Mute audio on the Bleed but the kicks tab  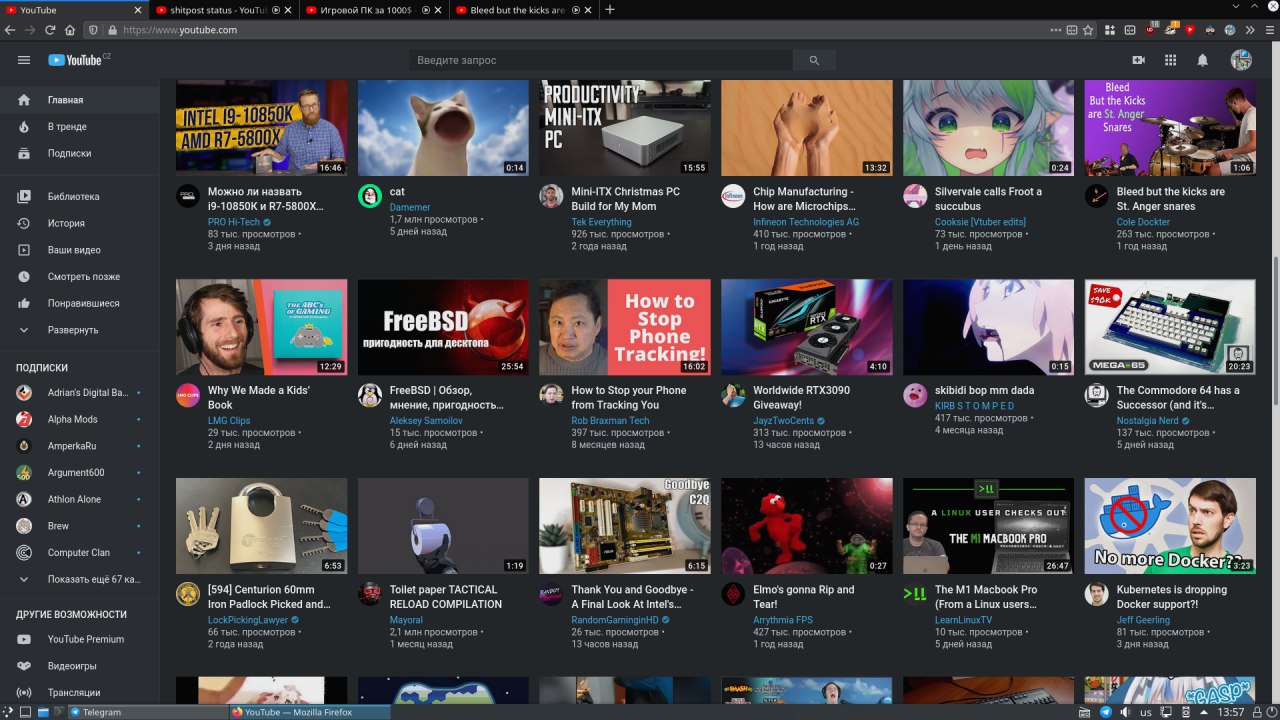(x=574, y=10)
